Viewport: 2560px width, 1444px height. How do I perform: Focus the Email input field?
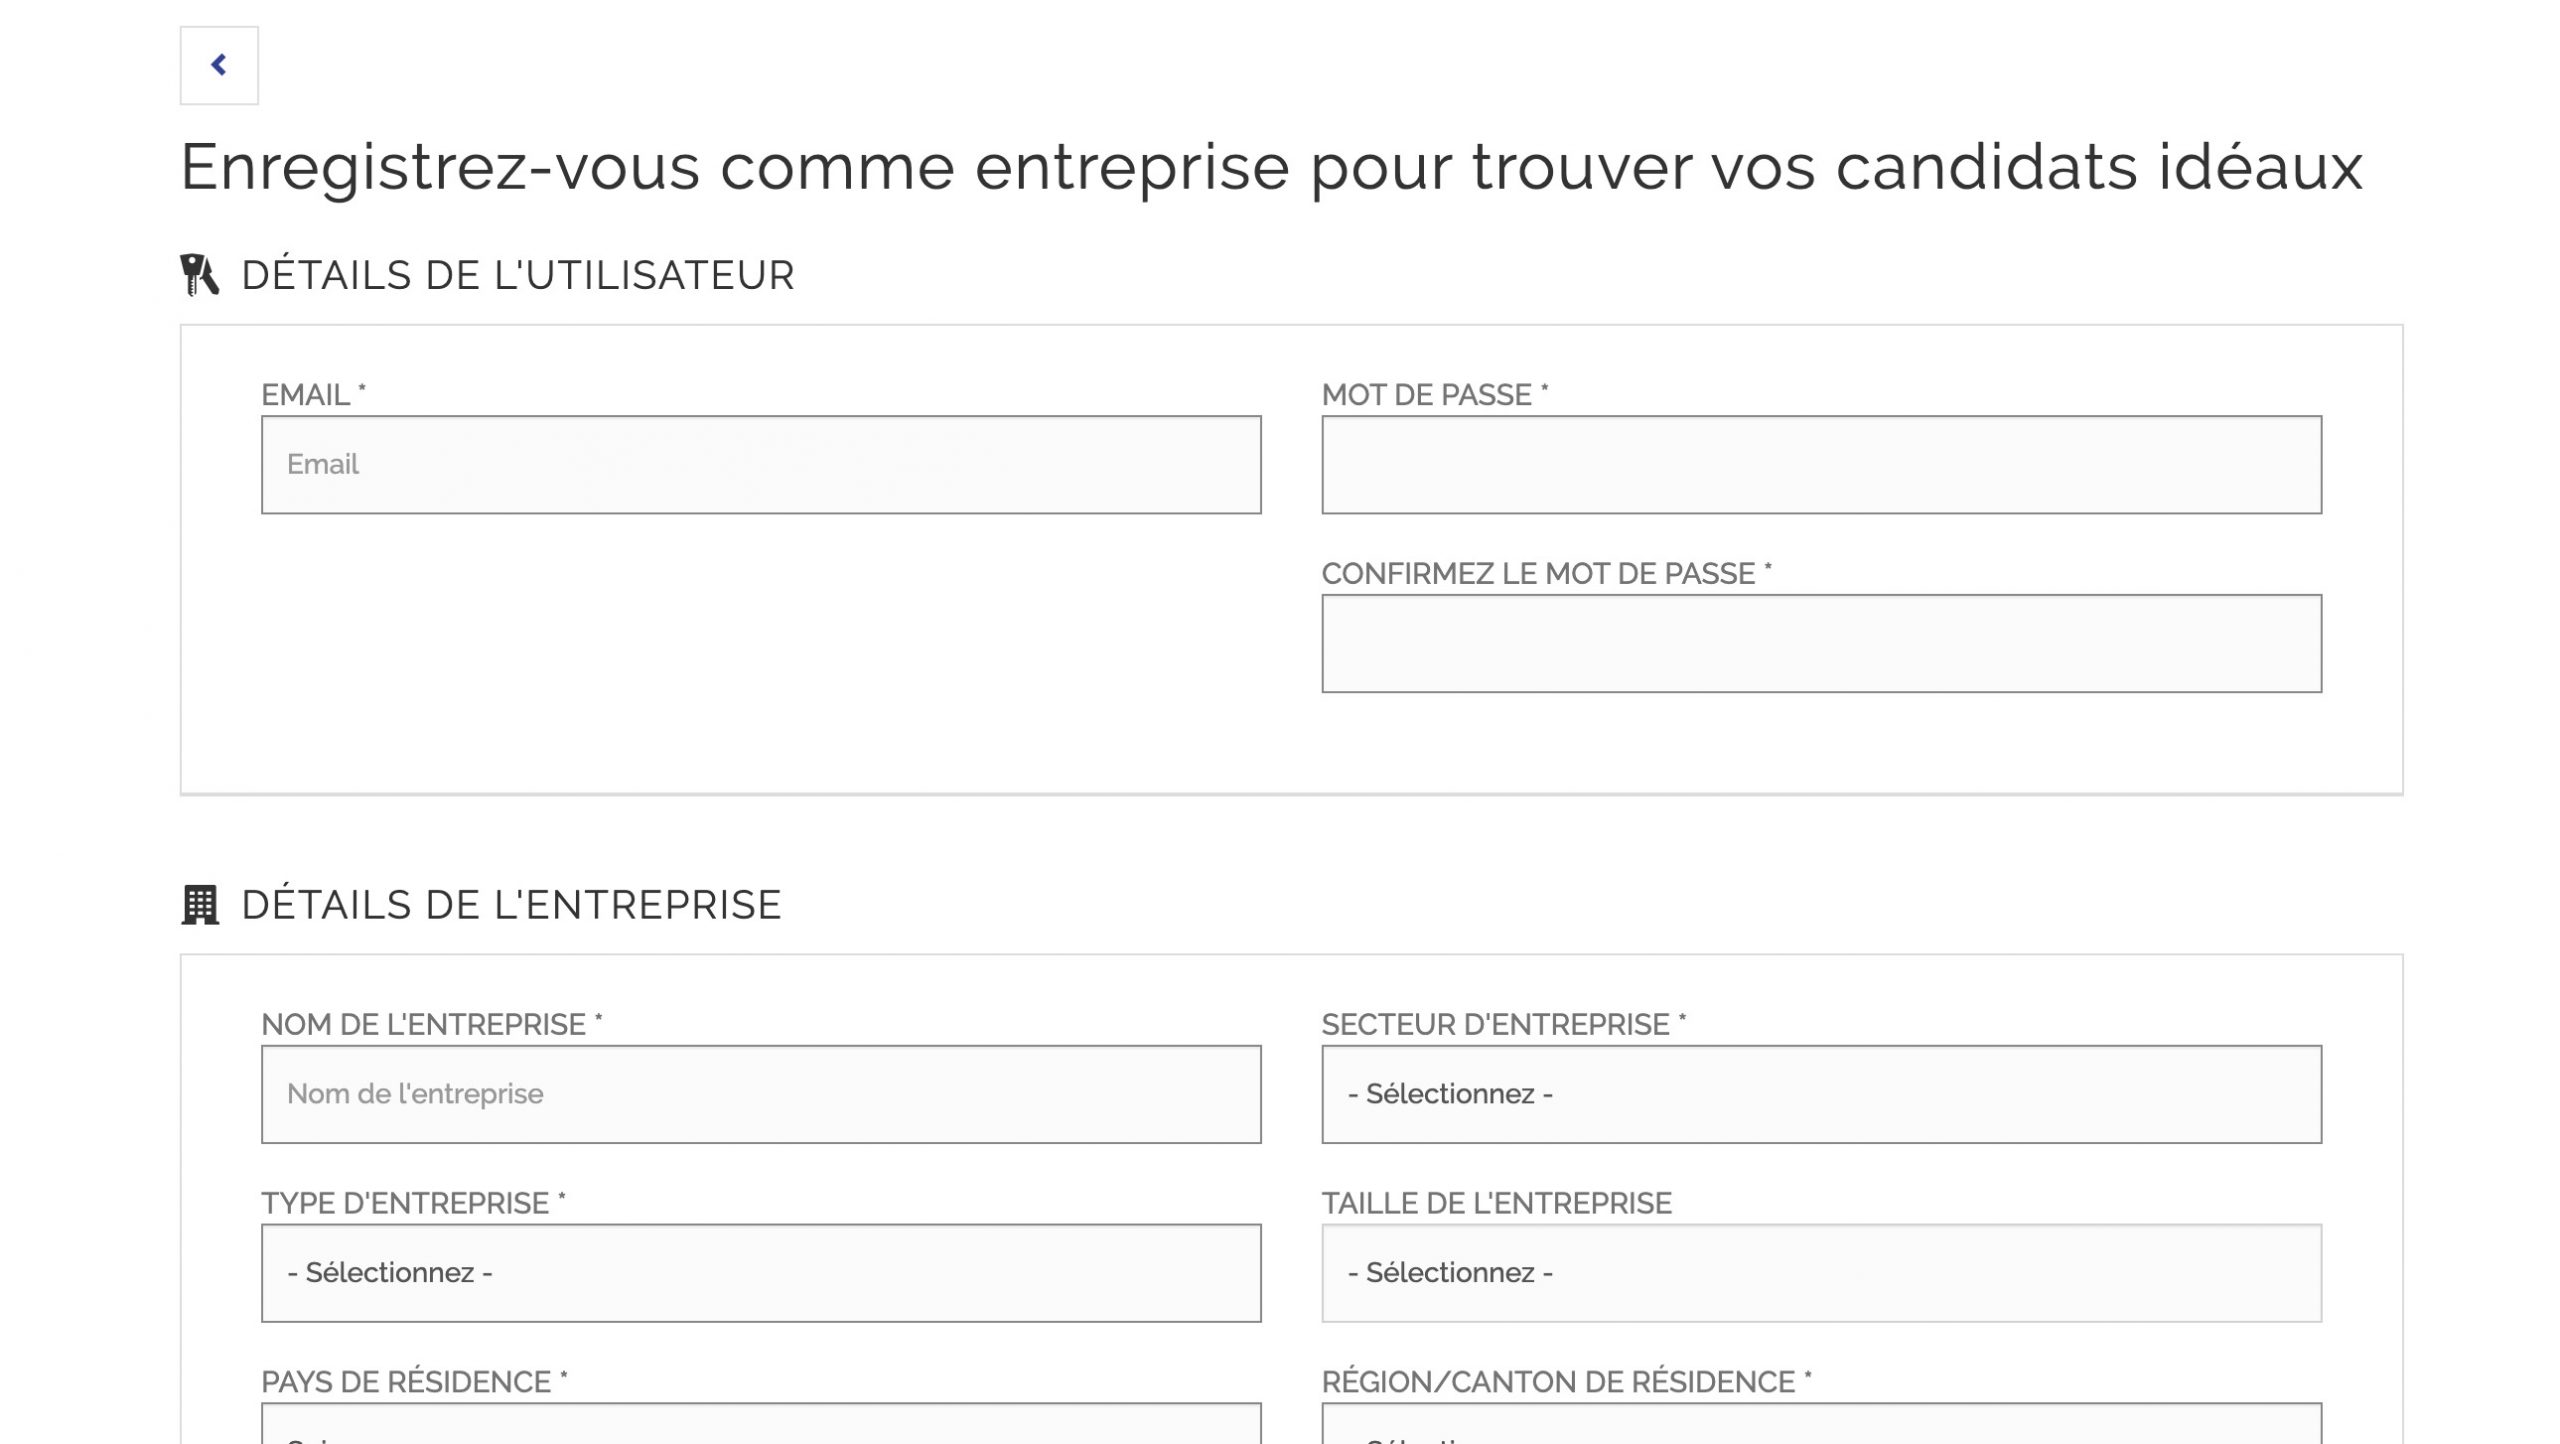click(761, 465)
